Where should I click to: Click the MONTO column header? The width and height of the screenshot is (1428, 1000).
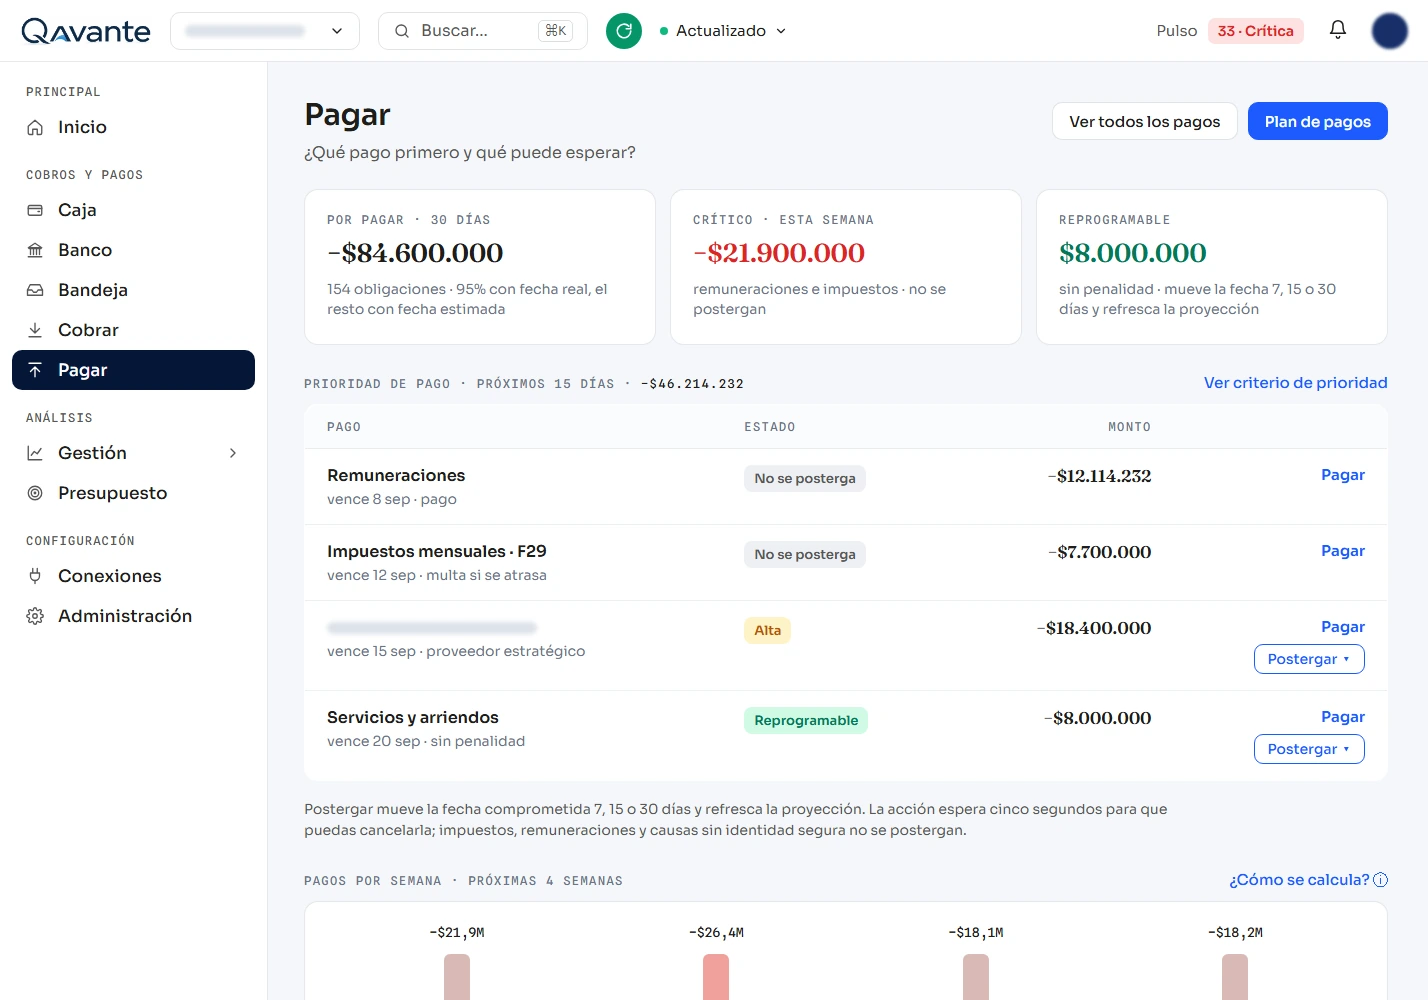tap(1129, 427)
